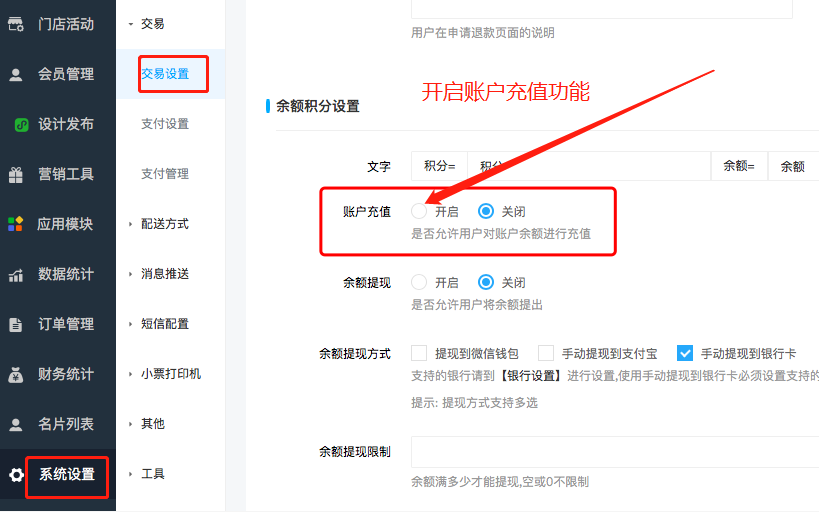The image size is (819, 512).
Task: Enable 账户充值 by selecting 开启
Action: click(419, 211)
